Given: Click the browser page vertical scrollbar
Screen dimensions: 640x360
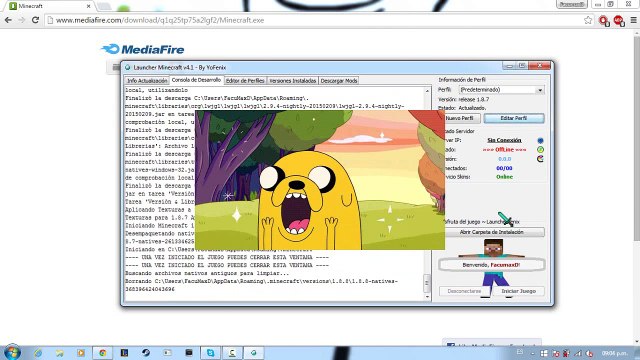Looking at the screenshot, I should coord(636,138).
